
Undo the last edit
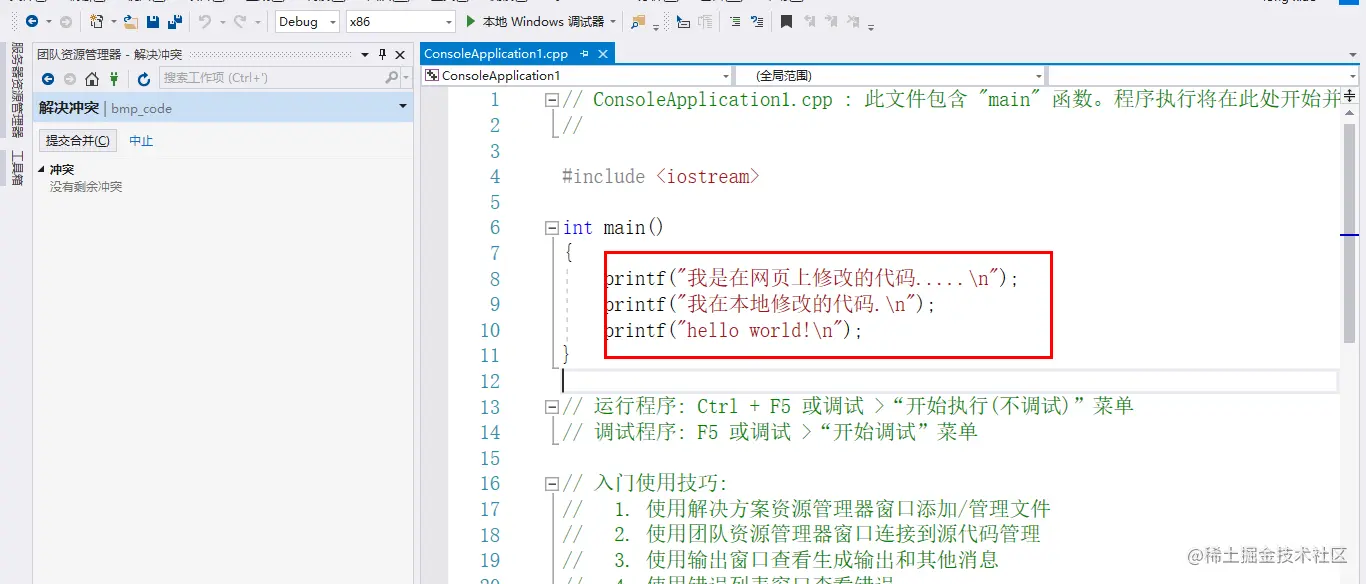pos(204,21)
